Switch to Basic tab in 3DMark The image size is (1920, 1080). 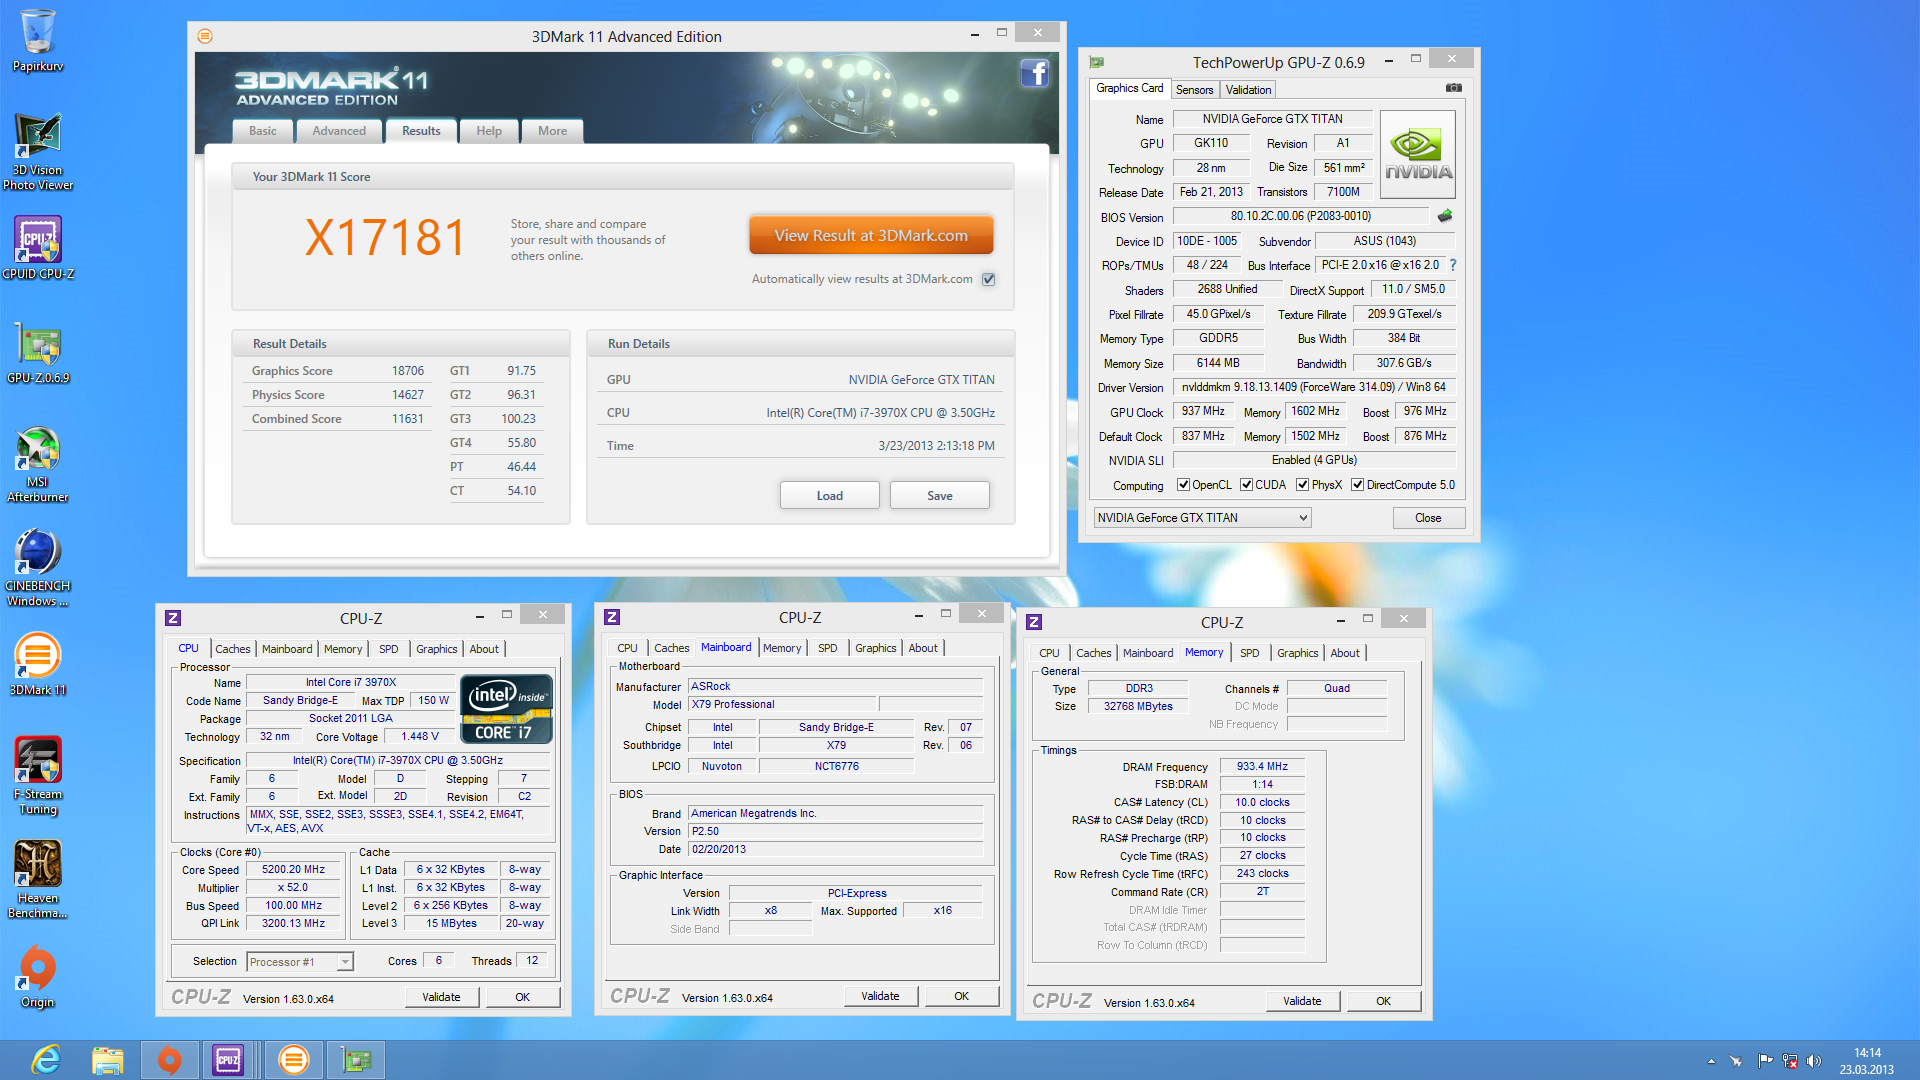point(263,131)
